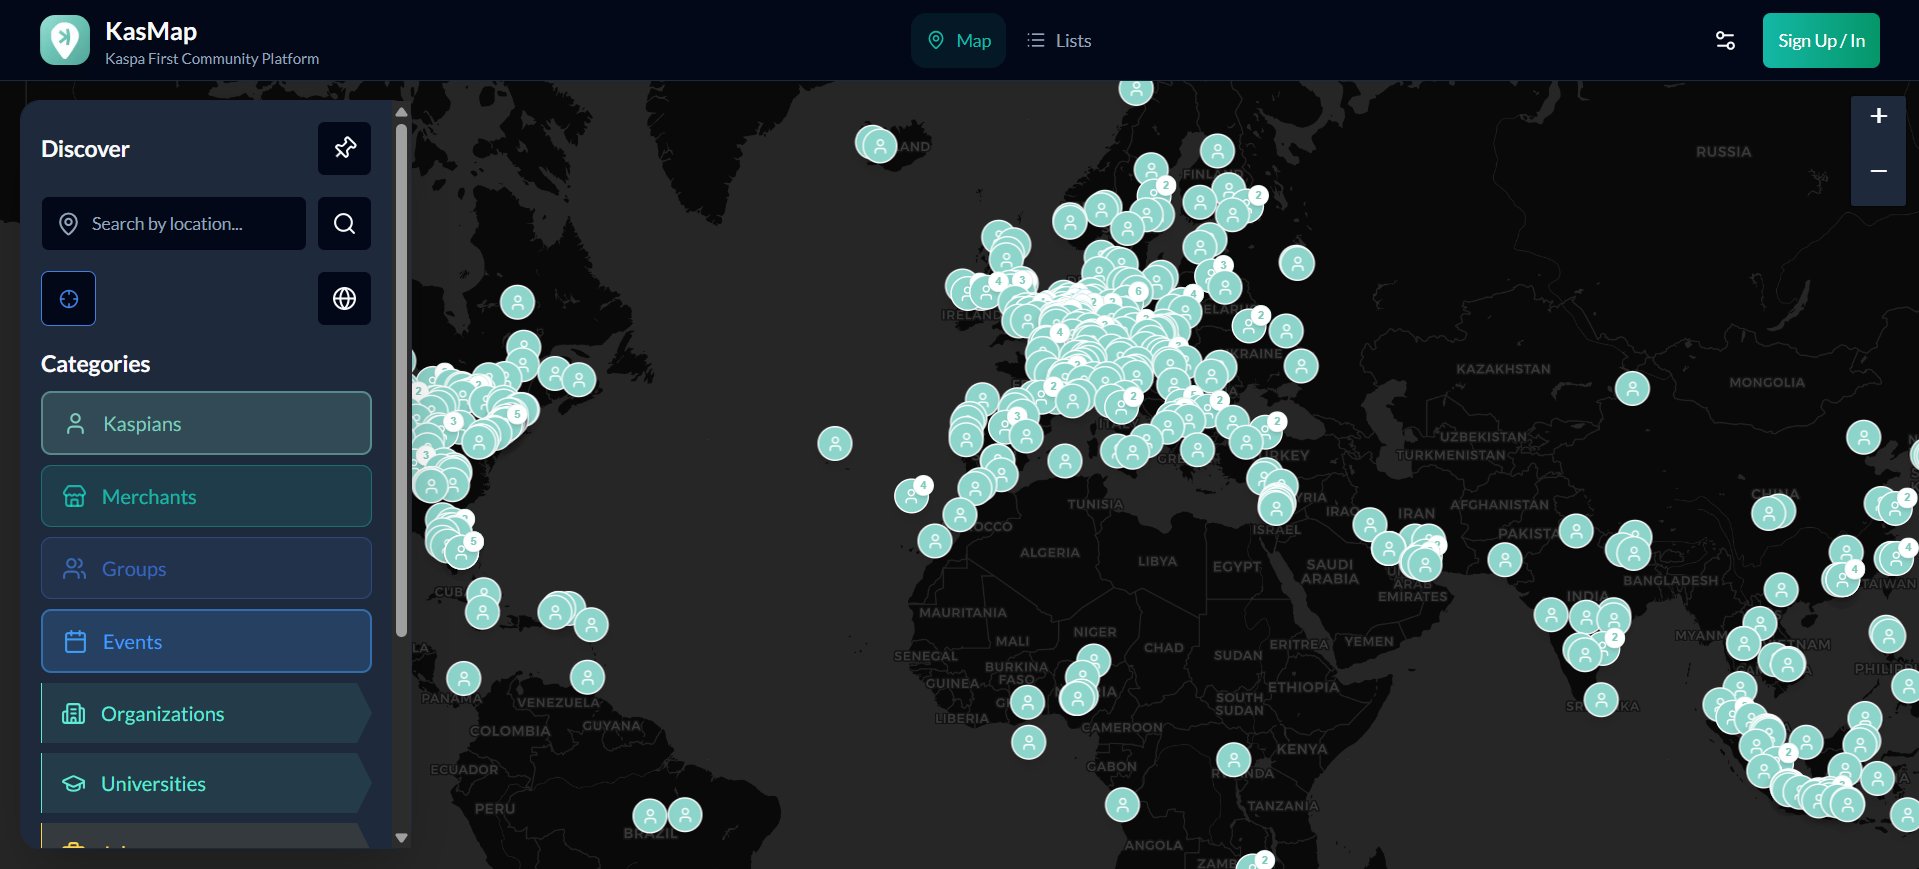Open the marker just above Tunisia label
The image size is (1919, 869).
point(1065,461)
